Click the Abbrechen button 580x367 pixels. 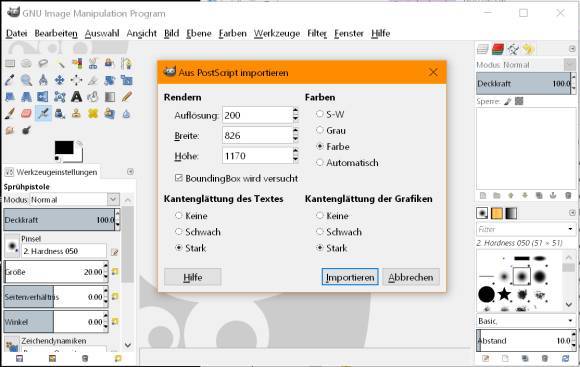point(411,277)
